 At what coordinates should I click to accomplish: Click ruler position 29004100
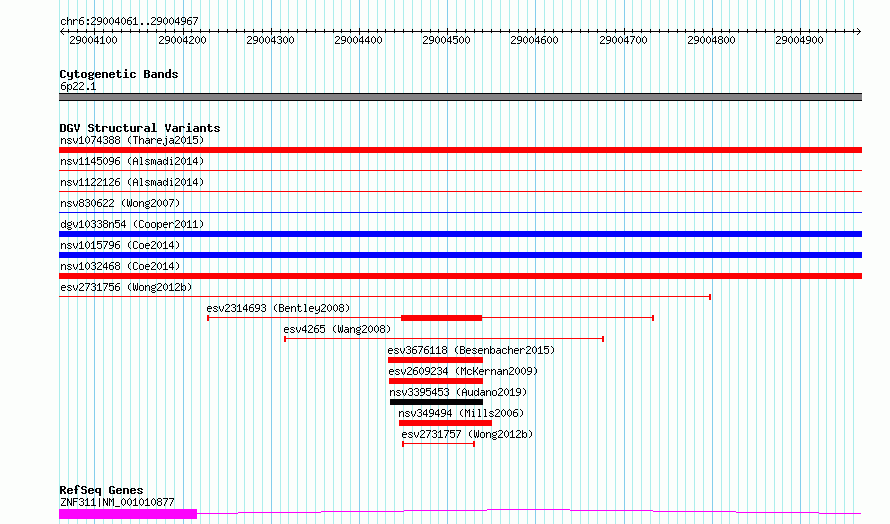coord(93,40)
